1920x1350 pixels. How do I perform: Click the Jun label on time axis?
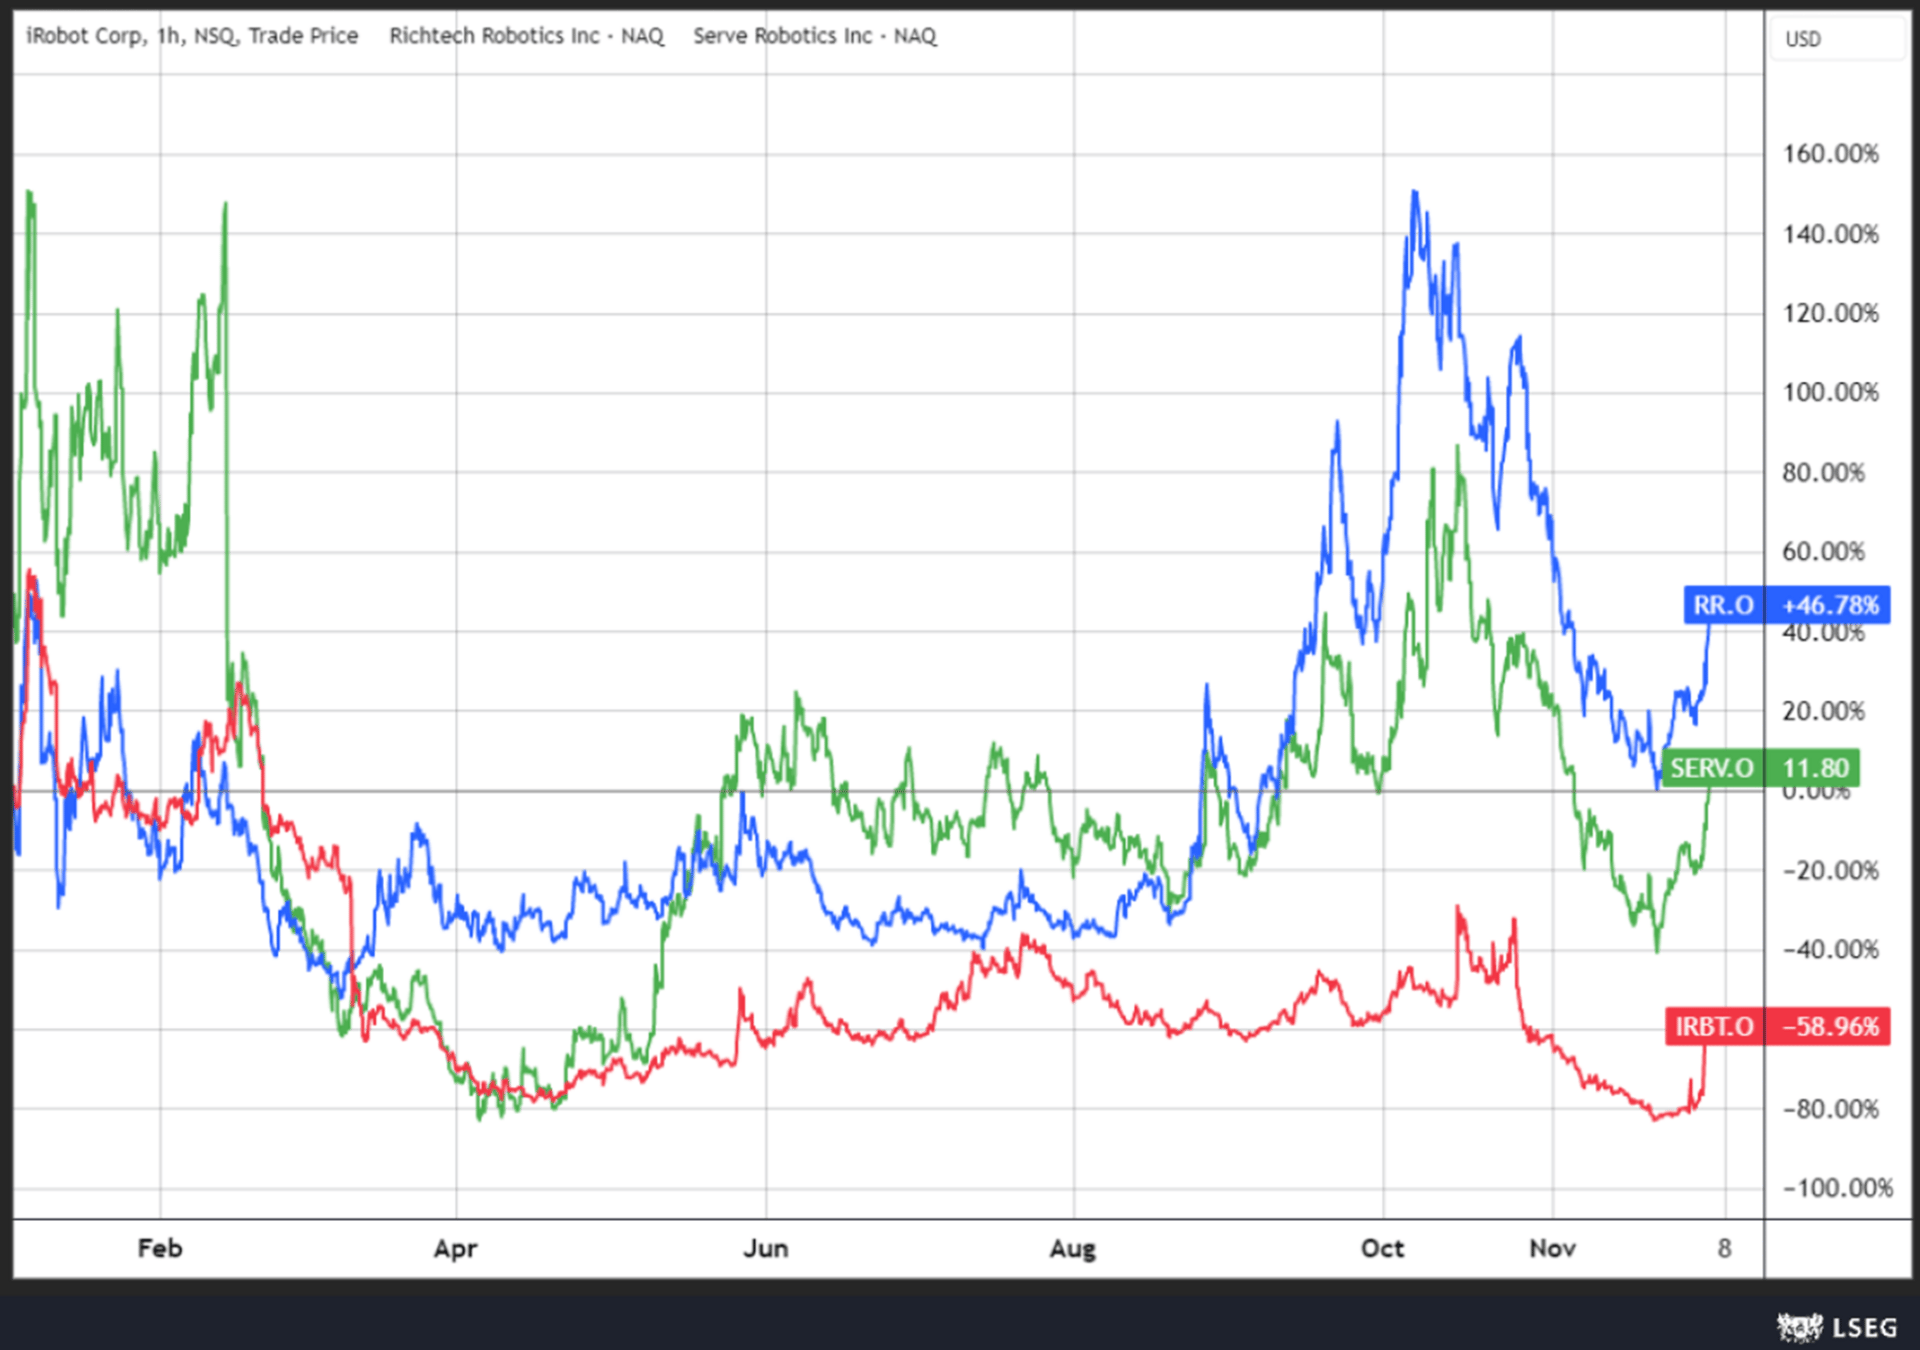click(x=766, y=1248)
